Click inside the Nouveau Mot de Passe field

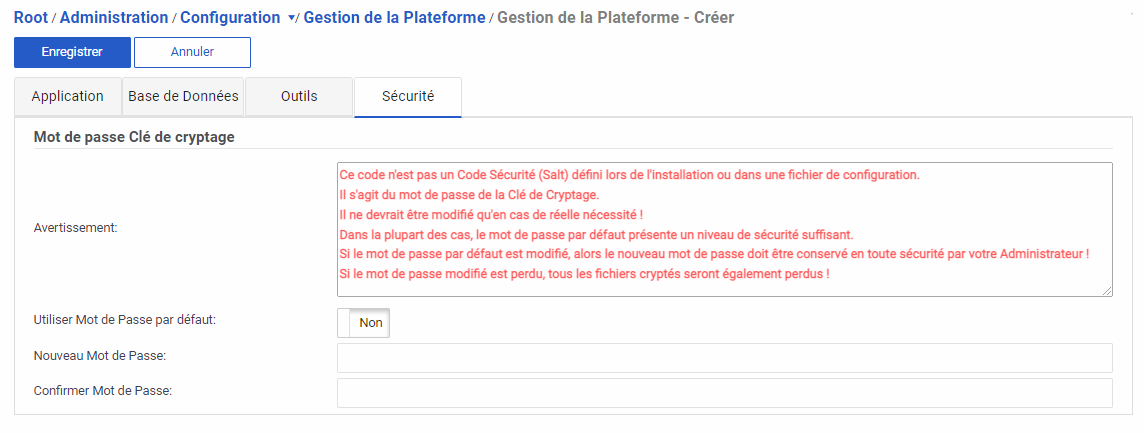(725, 358)
